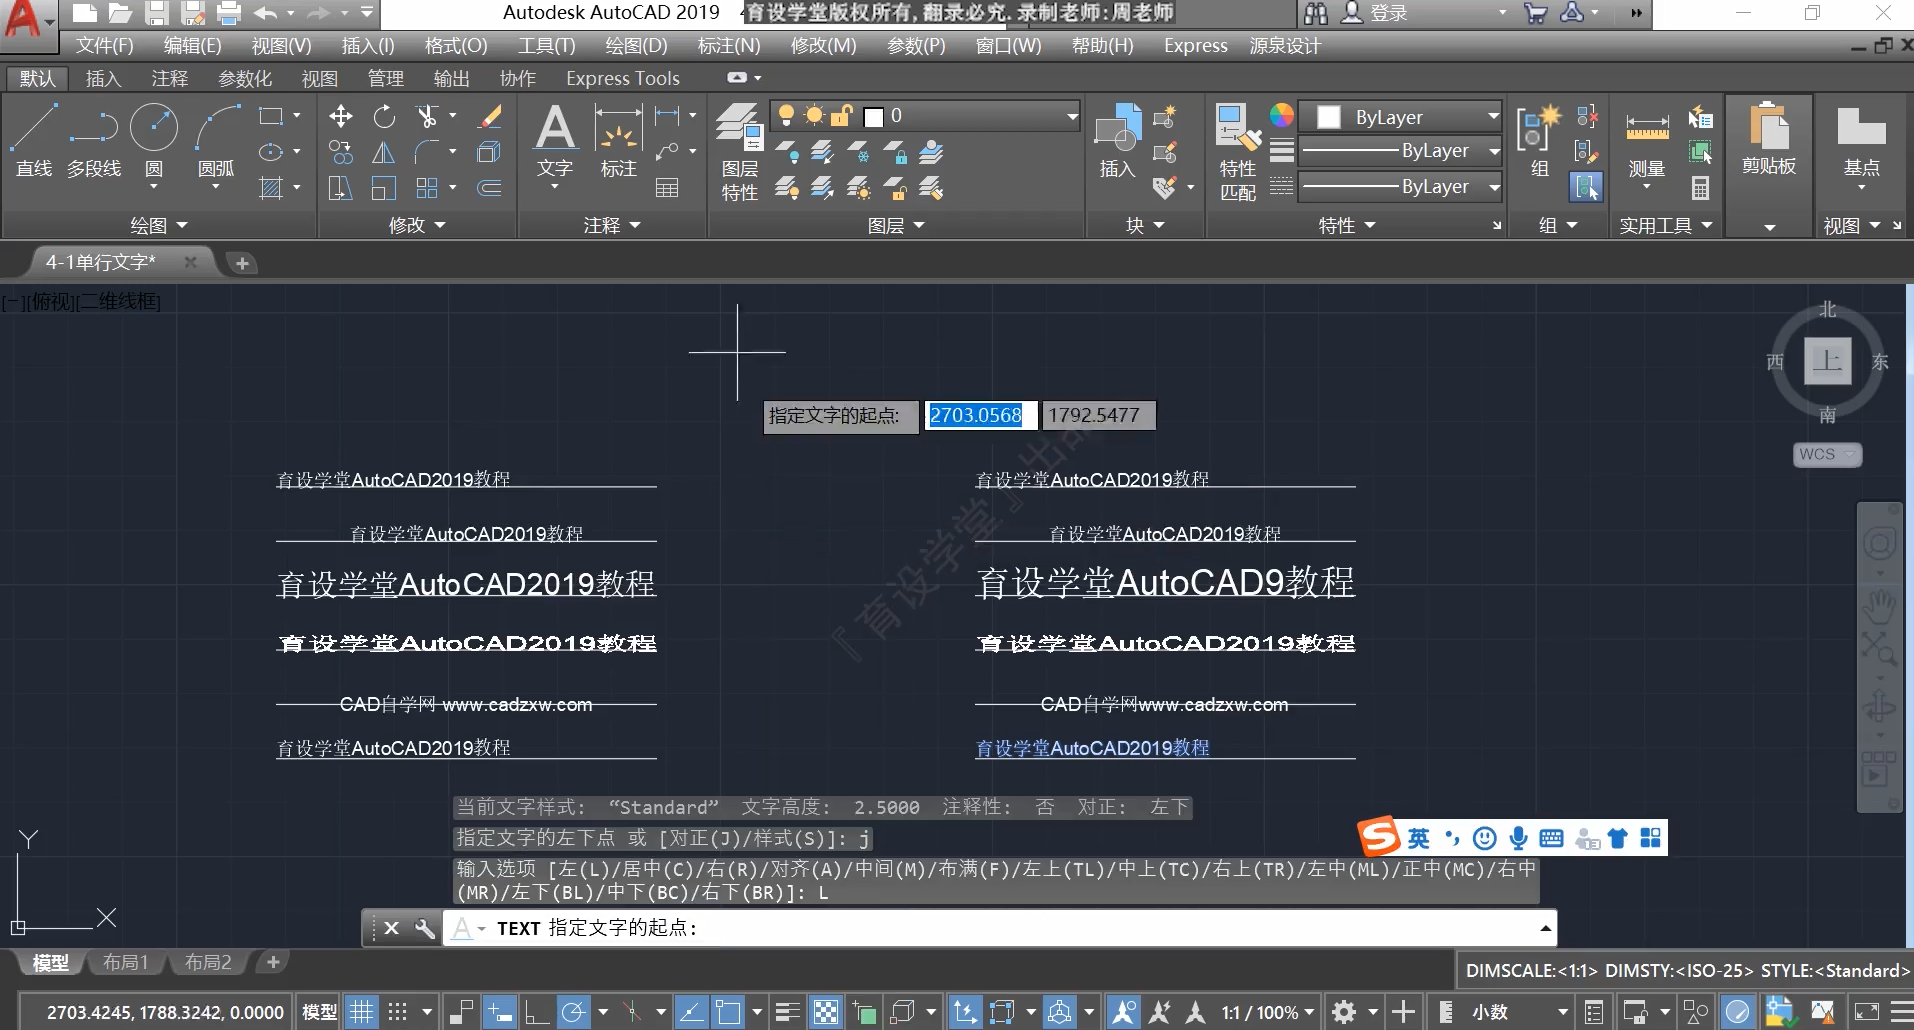Toggle transparency display in status bar
The width and height of the screenshot is (1914, 1030).
click(x=826, y=1012)
